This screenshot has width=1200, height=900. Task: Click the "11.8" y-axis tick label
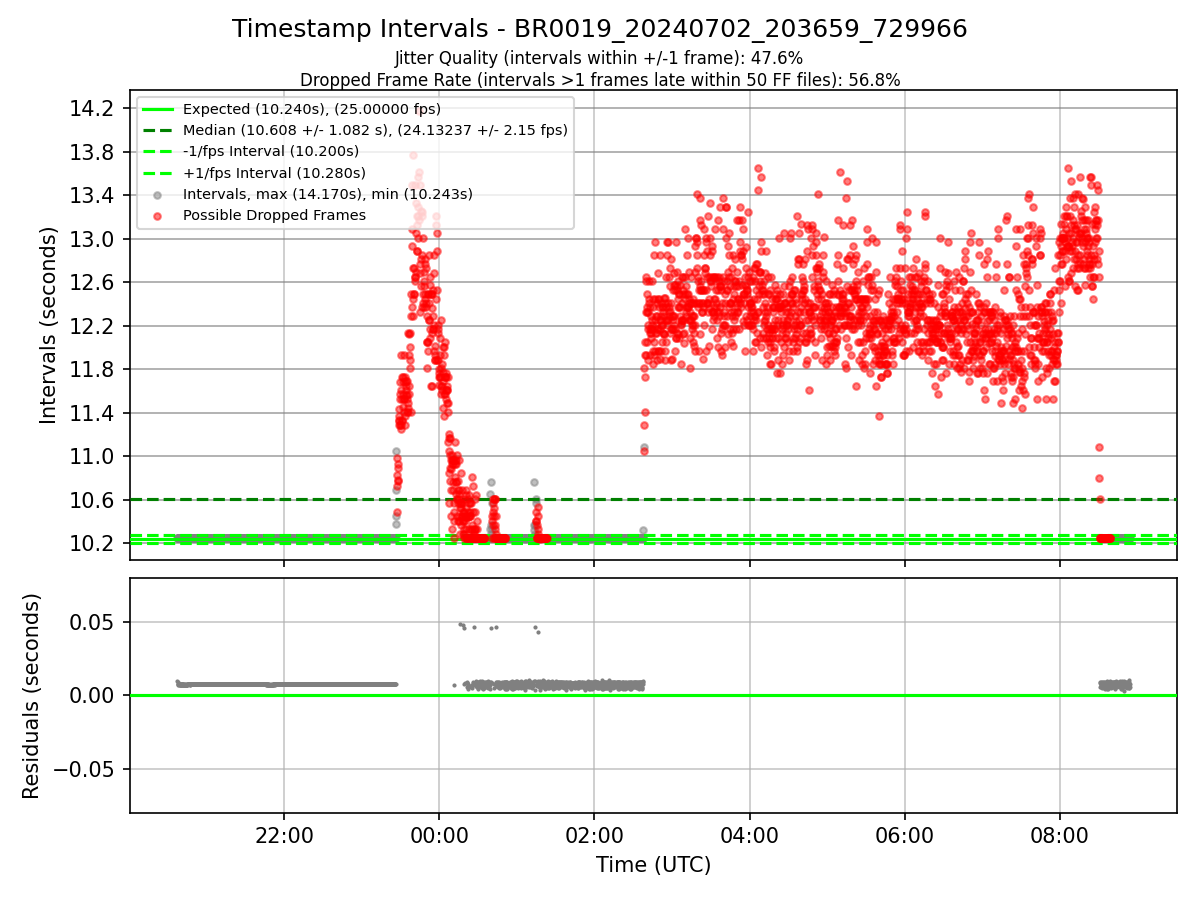(x=91, y=369)
